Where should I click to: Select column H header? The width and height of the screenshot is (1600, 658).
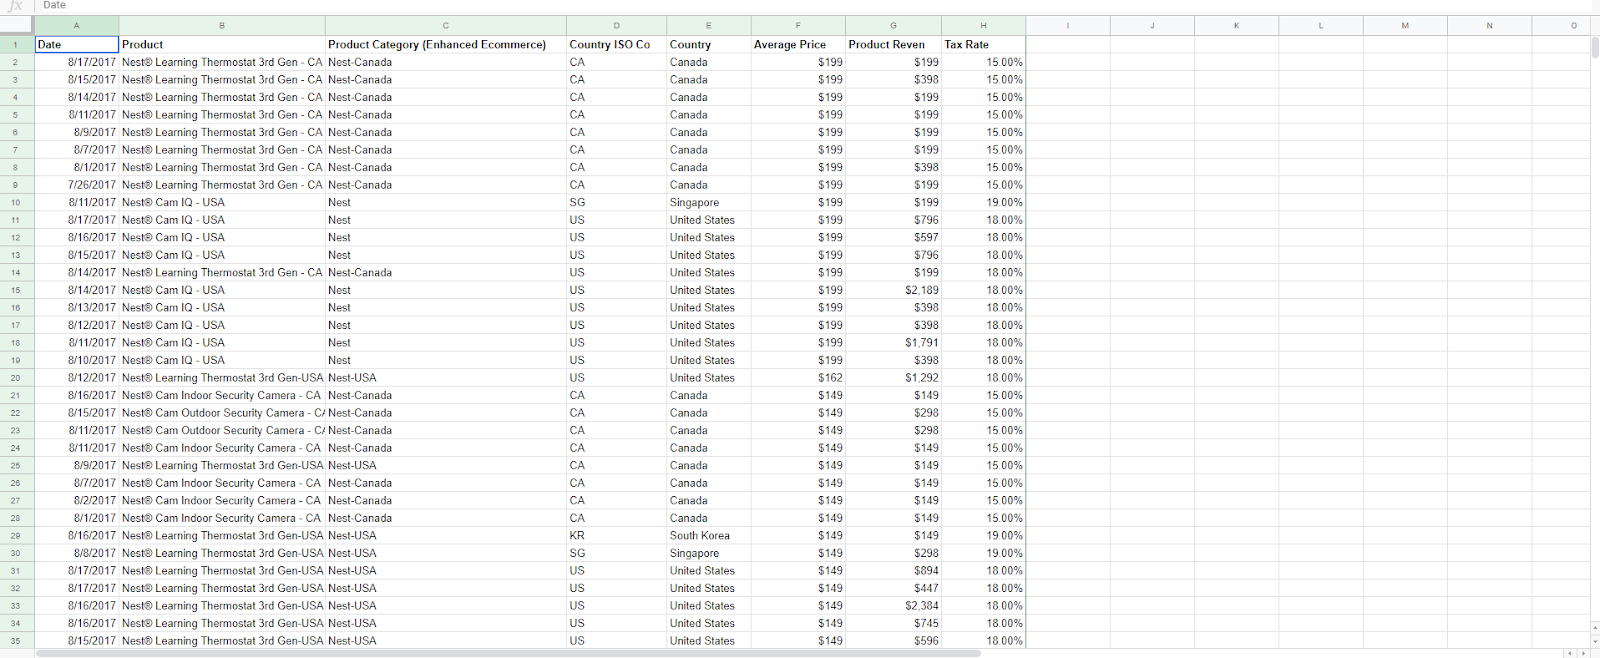983,26
